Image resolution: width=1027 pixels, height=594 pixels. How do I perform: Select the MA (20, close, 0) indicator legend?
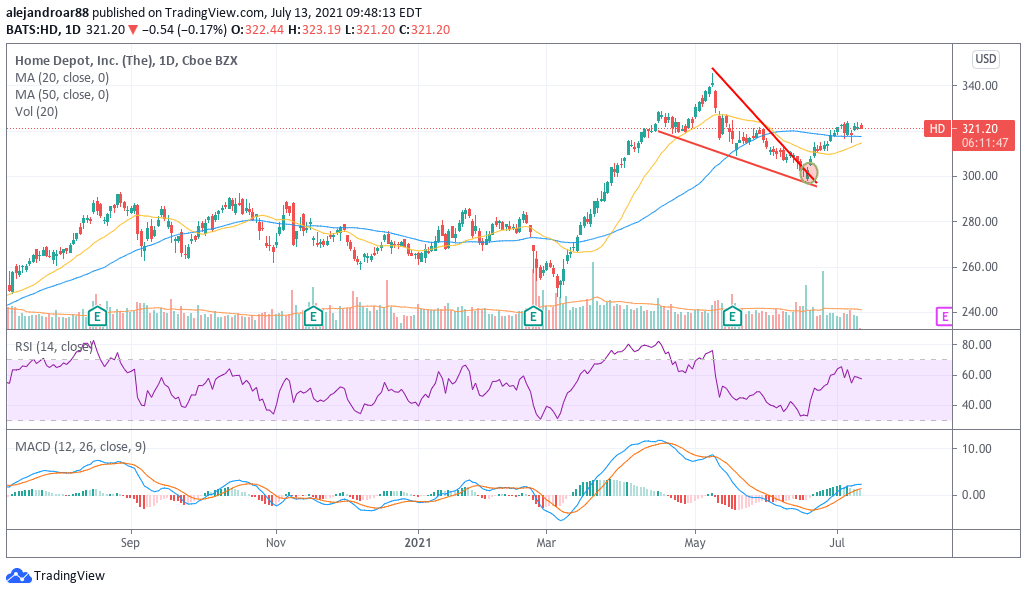[62, 77]
